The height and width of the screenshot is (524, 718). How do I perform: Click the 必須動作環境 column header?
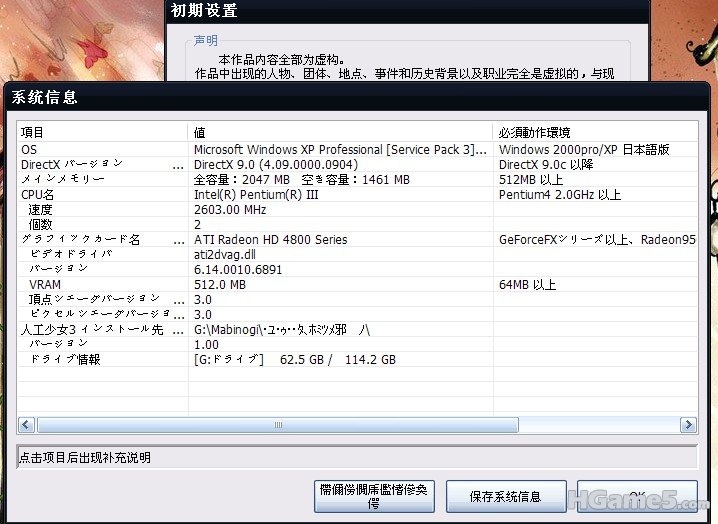(595, 132)
